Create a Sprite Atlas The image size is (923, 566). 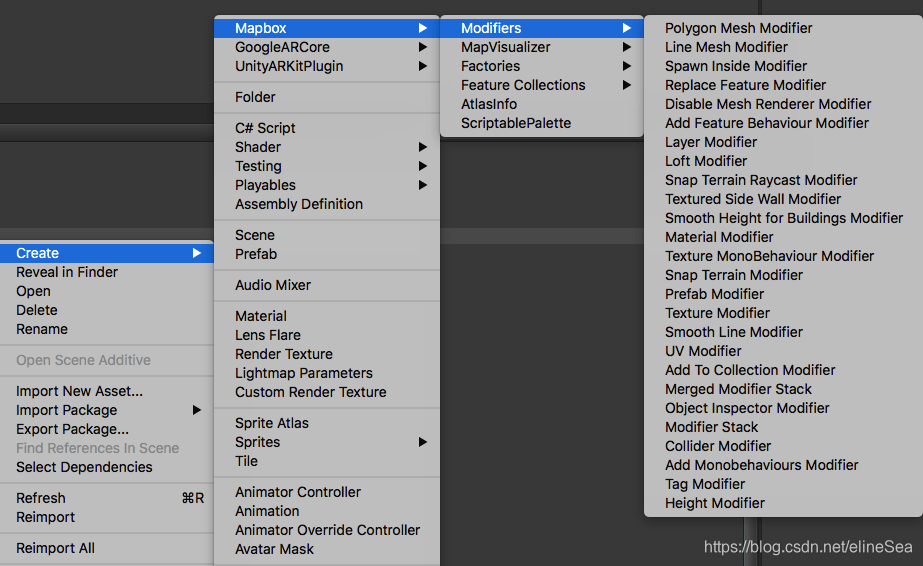tap(327, 423)
